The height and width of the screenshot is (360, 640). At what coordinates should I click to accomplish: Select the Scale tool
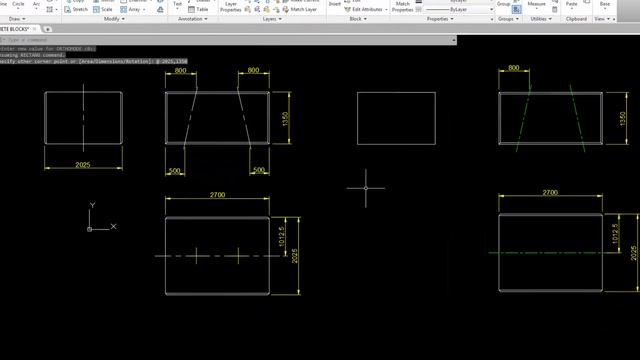[103, 9]
